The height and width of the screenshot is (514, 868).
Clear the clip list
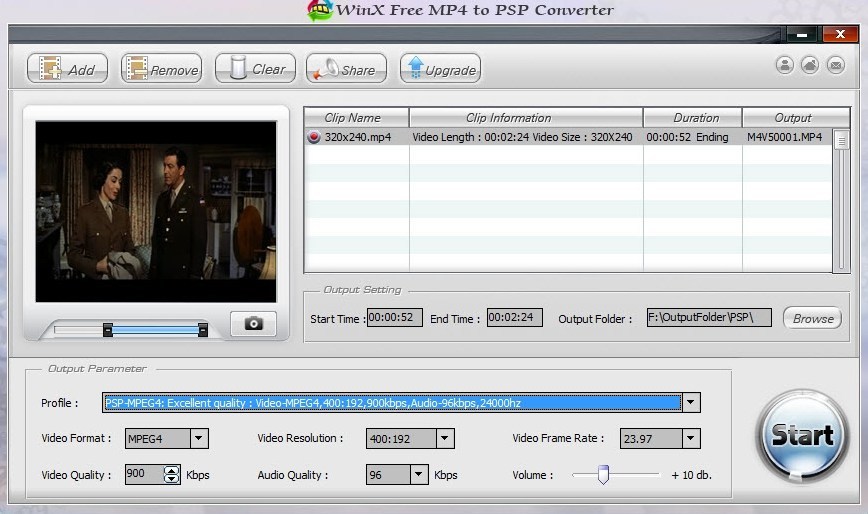coord(255,69)
